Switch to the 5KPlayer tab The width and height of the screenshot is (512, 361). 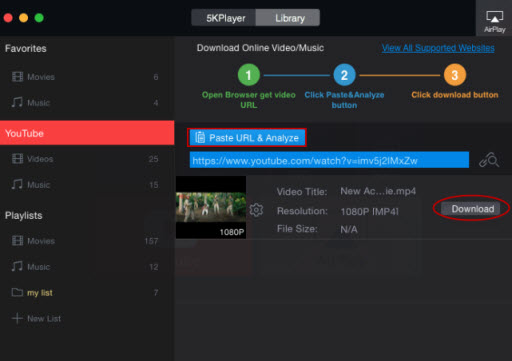(x=224, y=18)
